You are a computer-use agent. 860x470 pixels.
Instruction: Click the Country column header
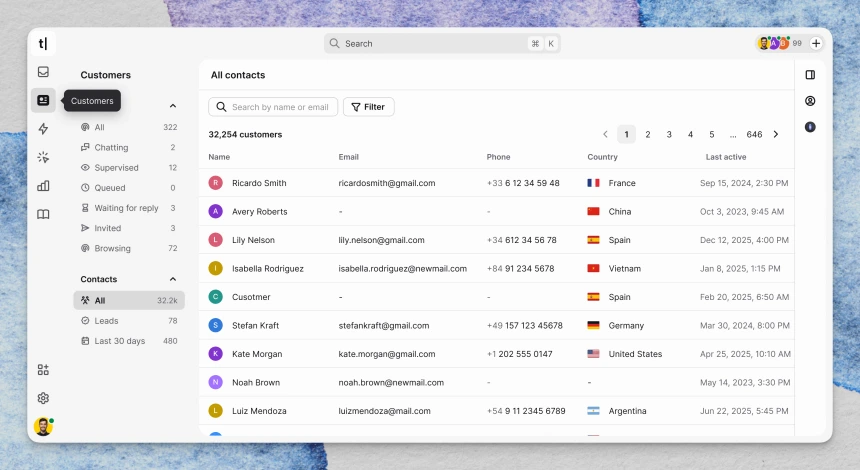[602, 157]
